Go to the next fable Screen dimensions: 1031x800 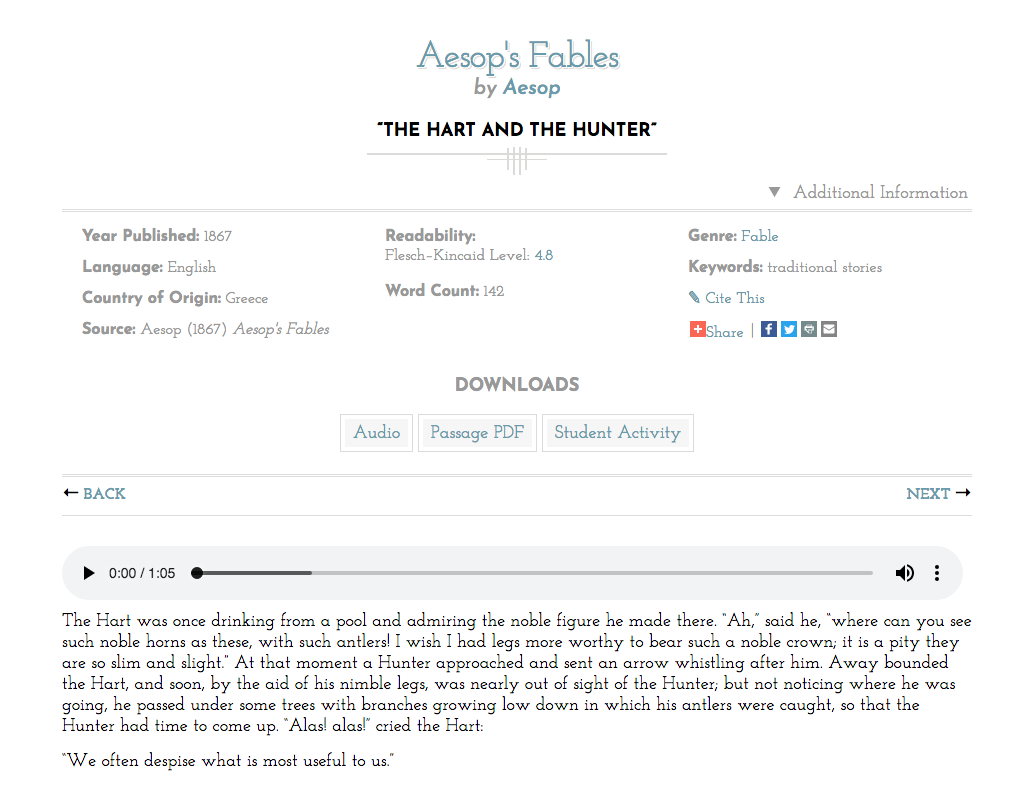point(937,494)
